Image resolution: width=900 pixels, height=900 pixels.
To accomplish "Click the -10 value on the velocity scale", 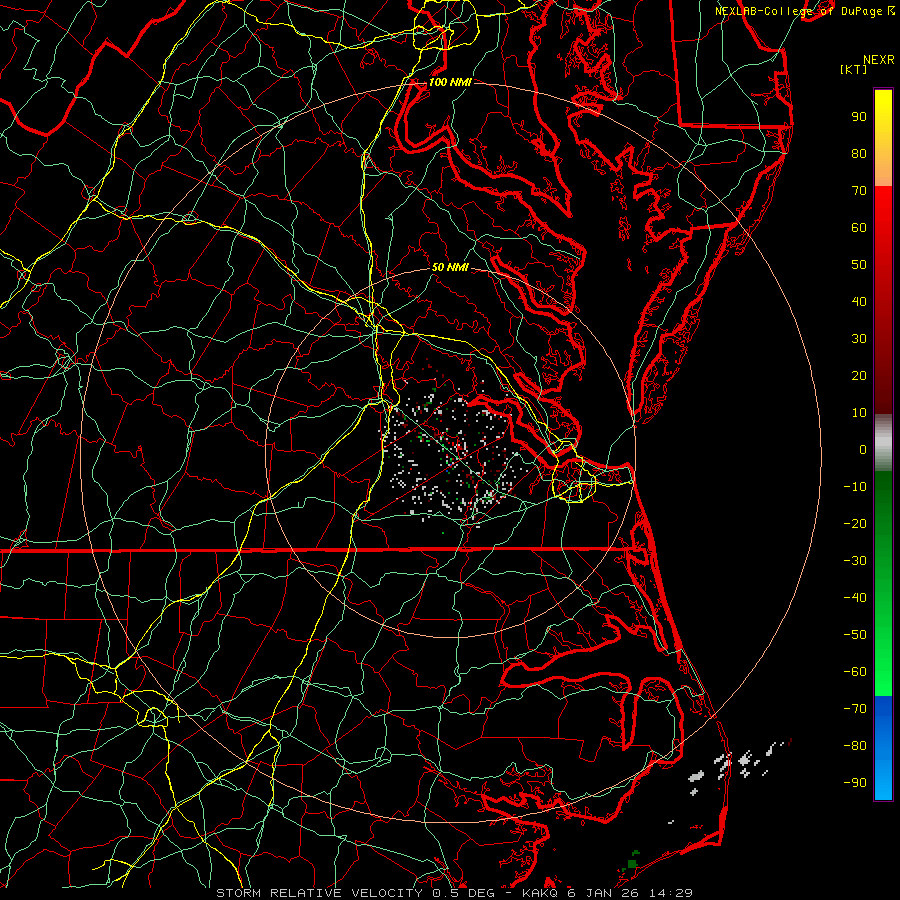I will coord(855,487).
